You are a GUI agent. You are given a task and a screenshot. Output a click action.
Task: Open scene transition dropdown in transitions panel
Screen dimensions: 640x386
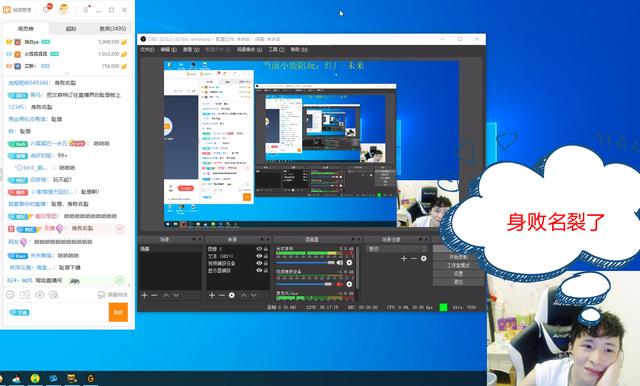click(397, 249)
